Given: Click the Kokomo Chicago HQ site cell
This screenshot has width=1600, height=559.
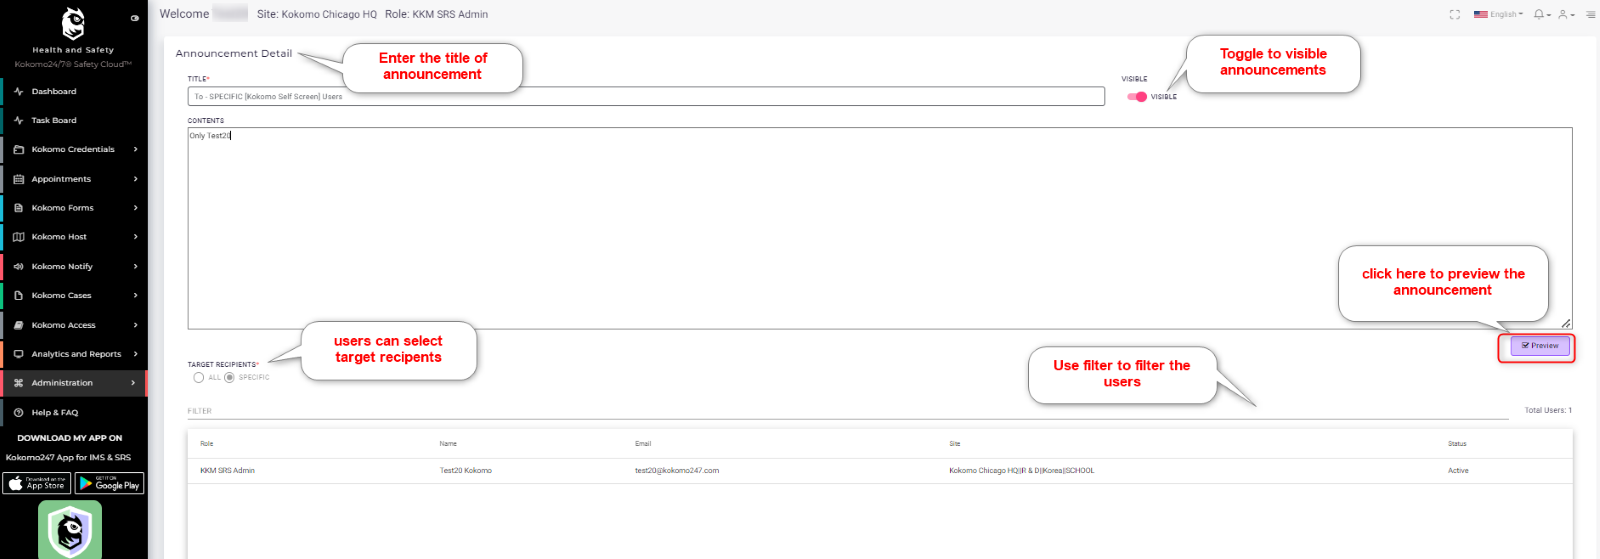Looking at the screenshot, I should coord(1022,470).
